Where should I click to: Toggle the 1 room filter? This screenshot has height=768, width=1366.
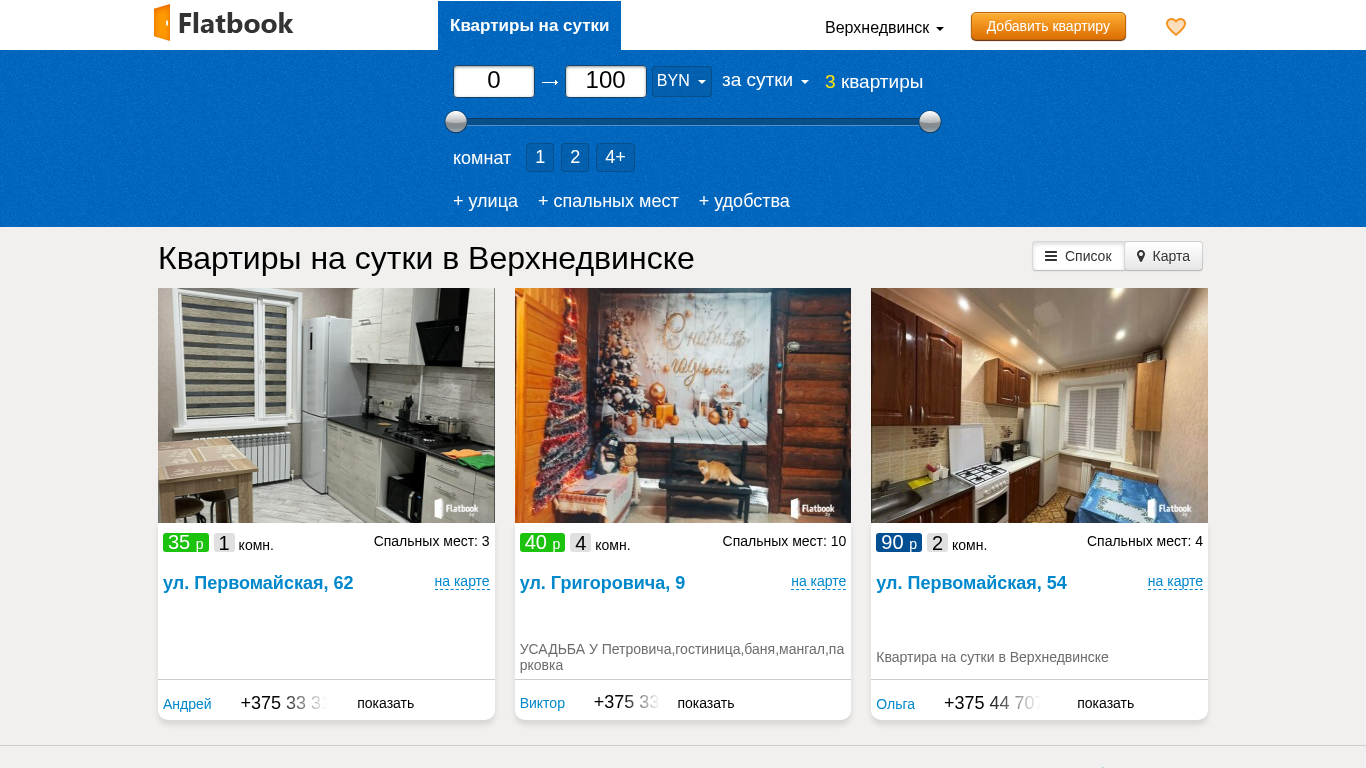540,157
